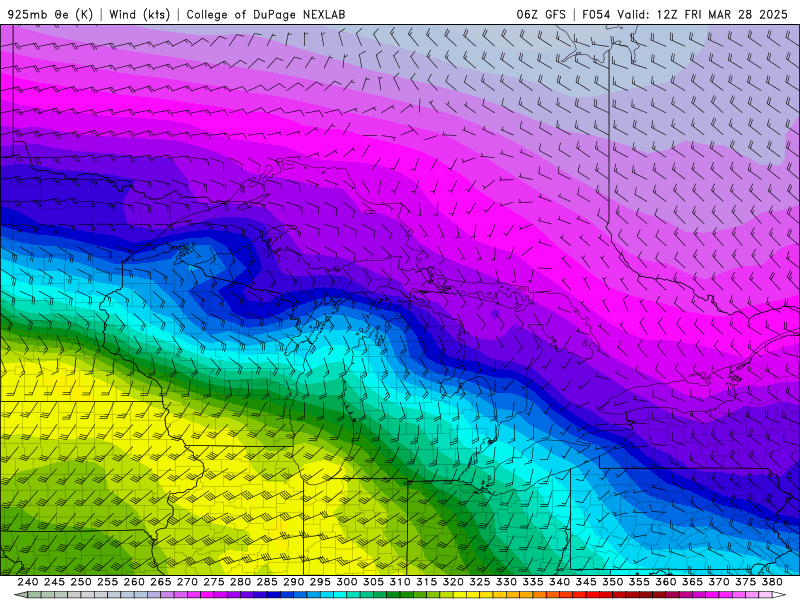The height and width of the screenshot is (600, 800).
Task: Select the 255 value on the legend
Action: pos(107,582)
